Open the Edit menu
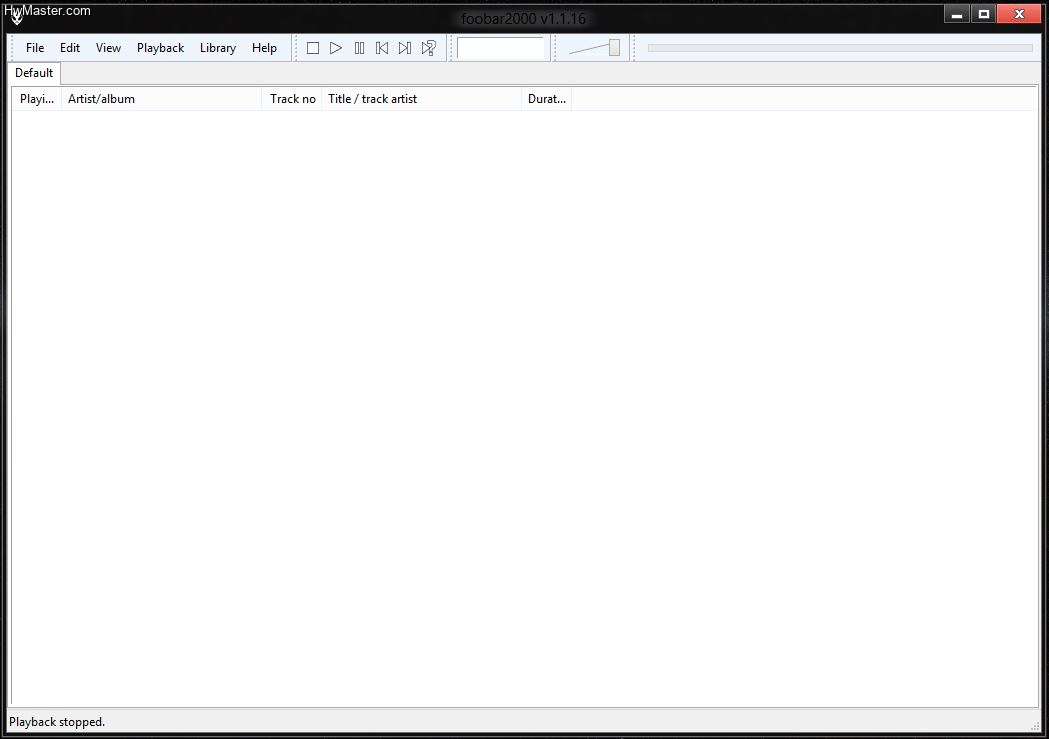Viewport: 1049px width, 739px height. pos(70,48)
